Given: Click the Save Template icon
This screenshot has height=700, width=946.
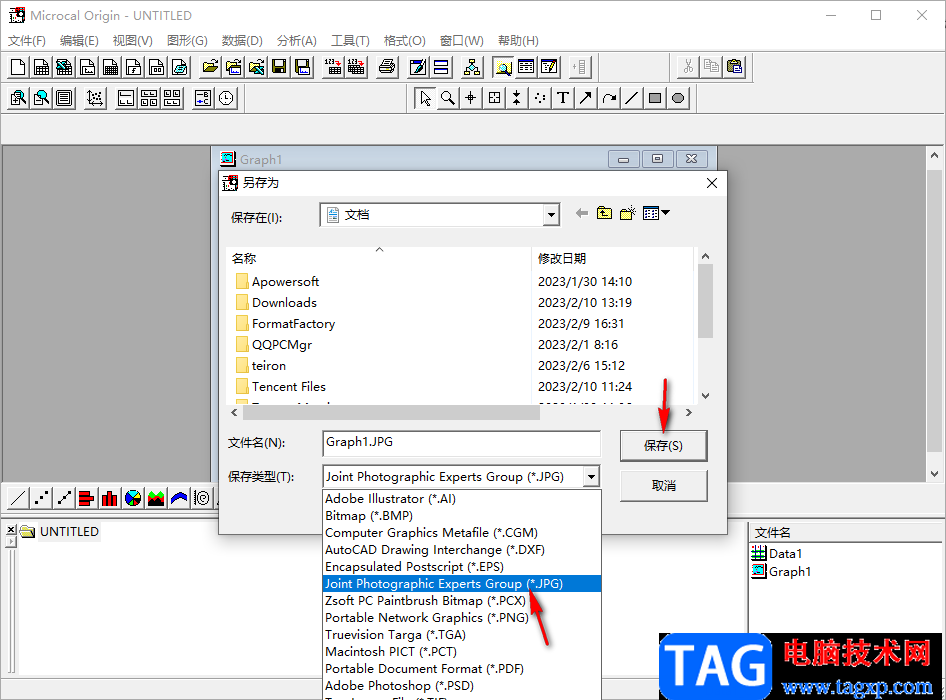Looking at the screenshot, I should pos(302,67).
